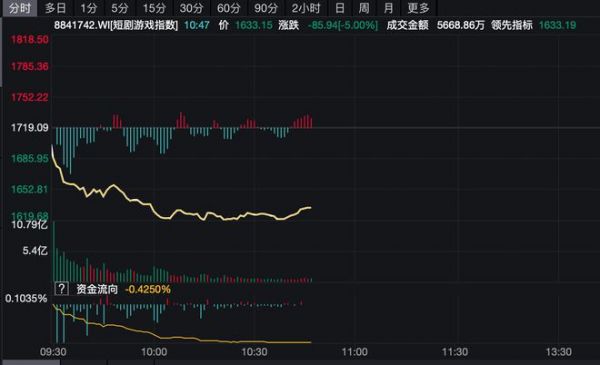
Task: Click the 1719.09 baseline price label
Action: (x=29, y=127)
